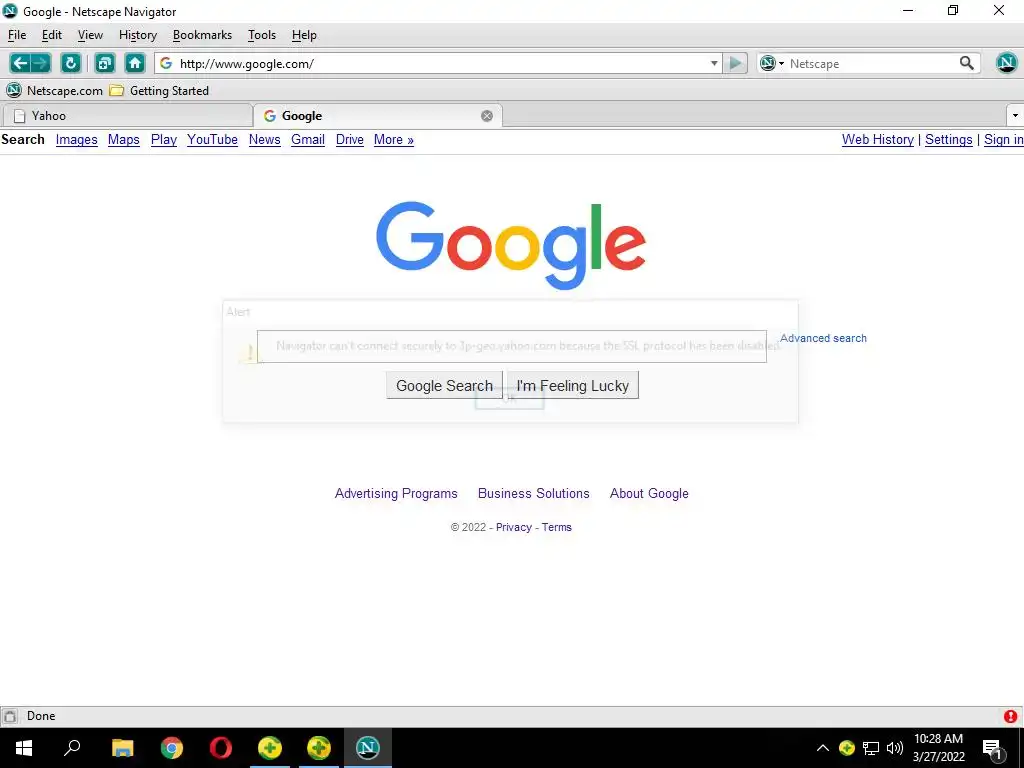Open the Advanced search link
The height and width of the screenshot is (768, 1024).
[824, 338]
